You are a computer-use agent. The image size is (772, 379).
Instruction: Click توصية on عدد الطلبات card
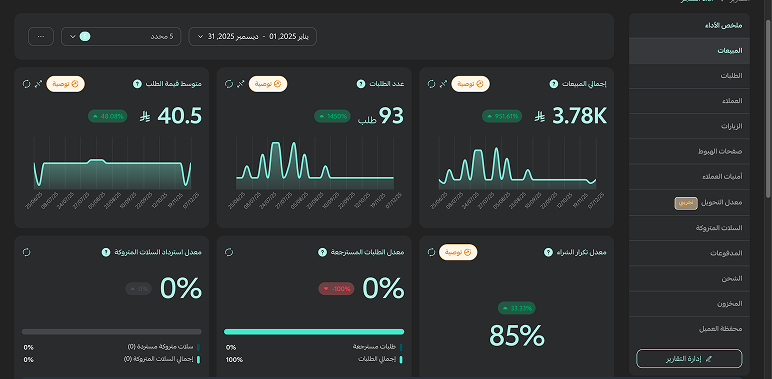pos(268,84)
